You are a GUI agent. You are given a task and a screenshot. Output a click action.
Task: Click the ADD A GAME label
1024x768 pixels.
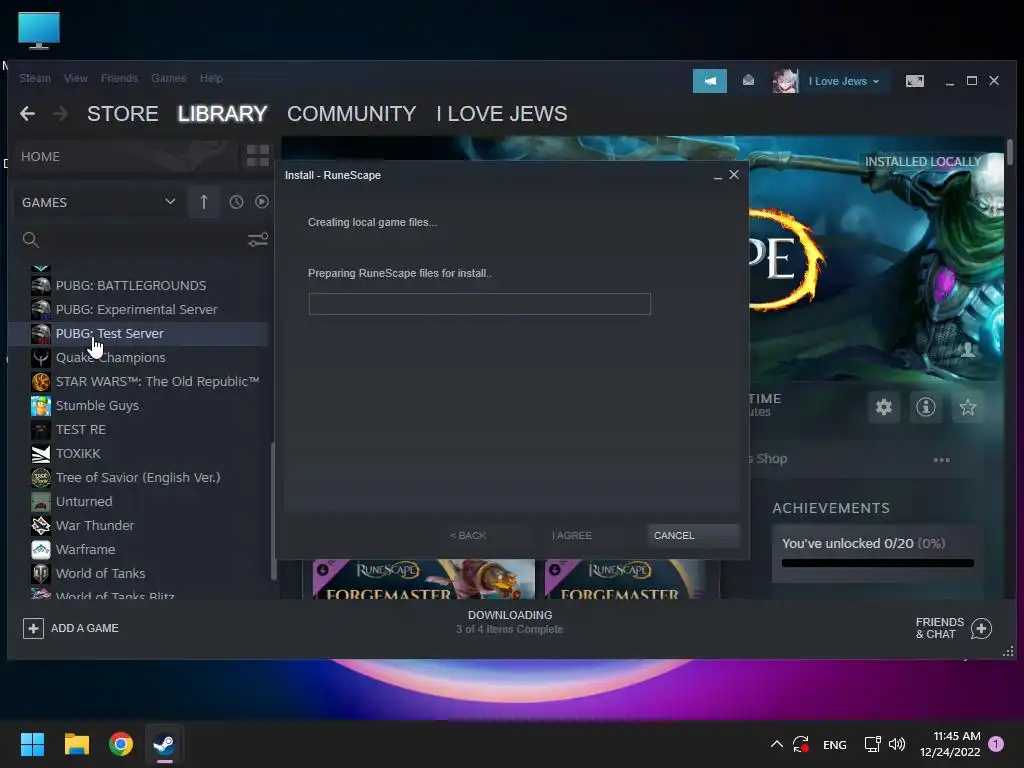coord(85,628)
